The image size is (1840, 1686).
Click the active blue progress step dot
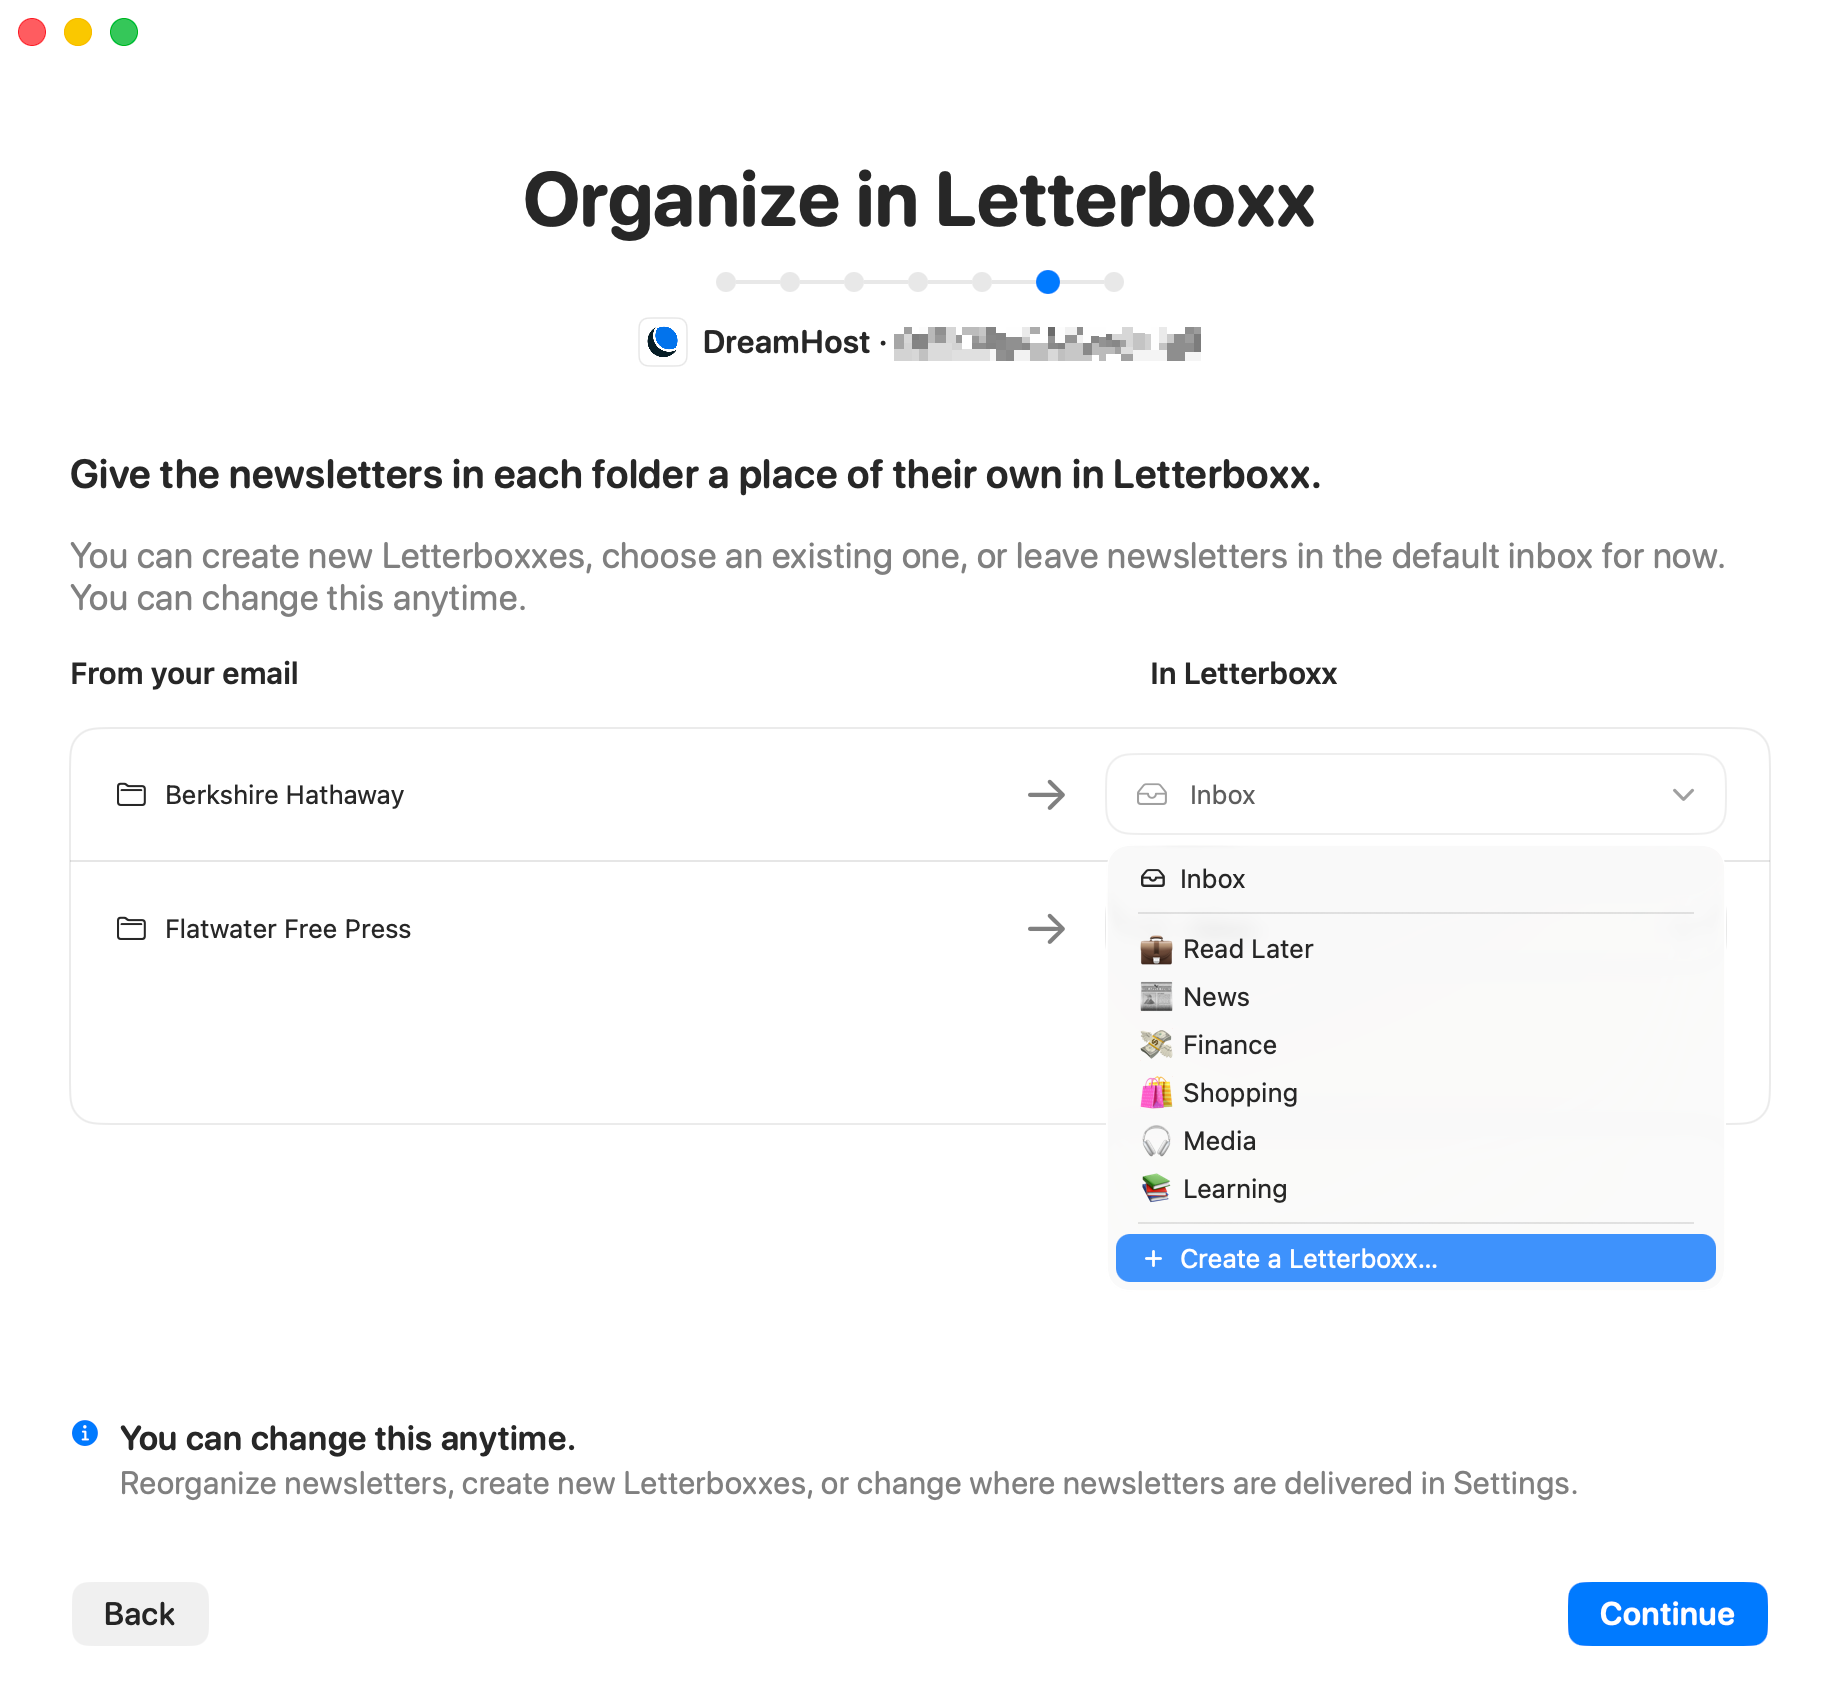(x=1048, y=282)
